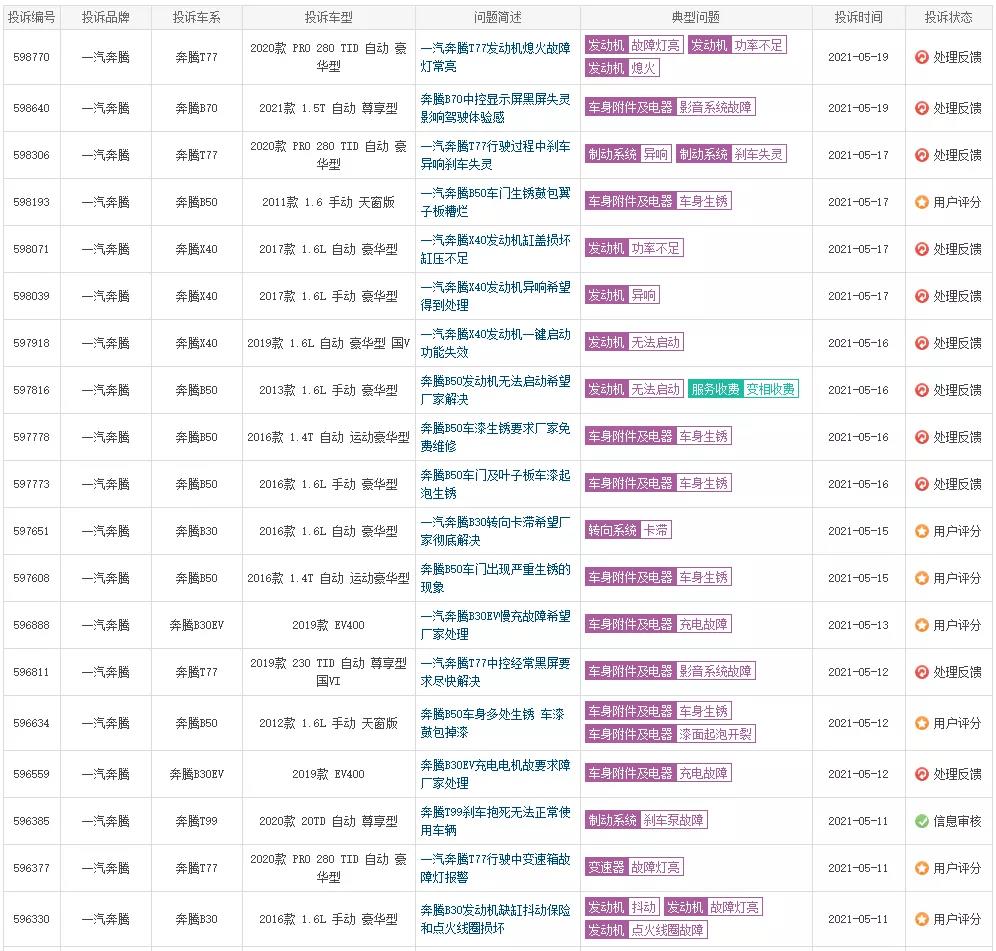
Task: Click 制动系统 刹车失灵 tag
Action: coord(731,154)
